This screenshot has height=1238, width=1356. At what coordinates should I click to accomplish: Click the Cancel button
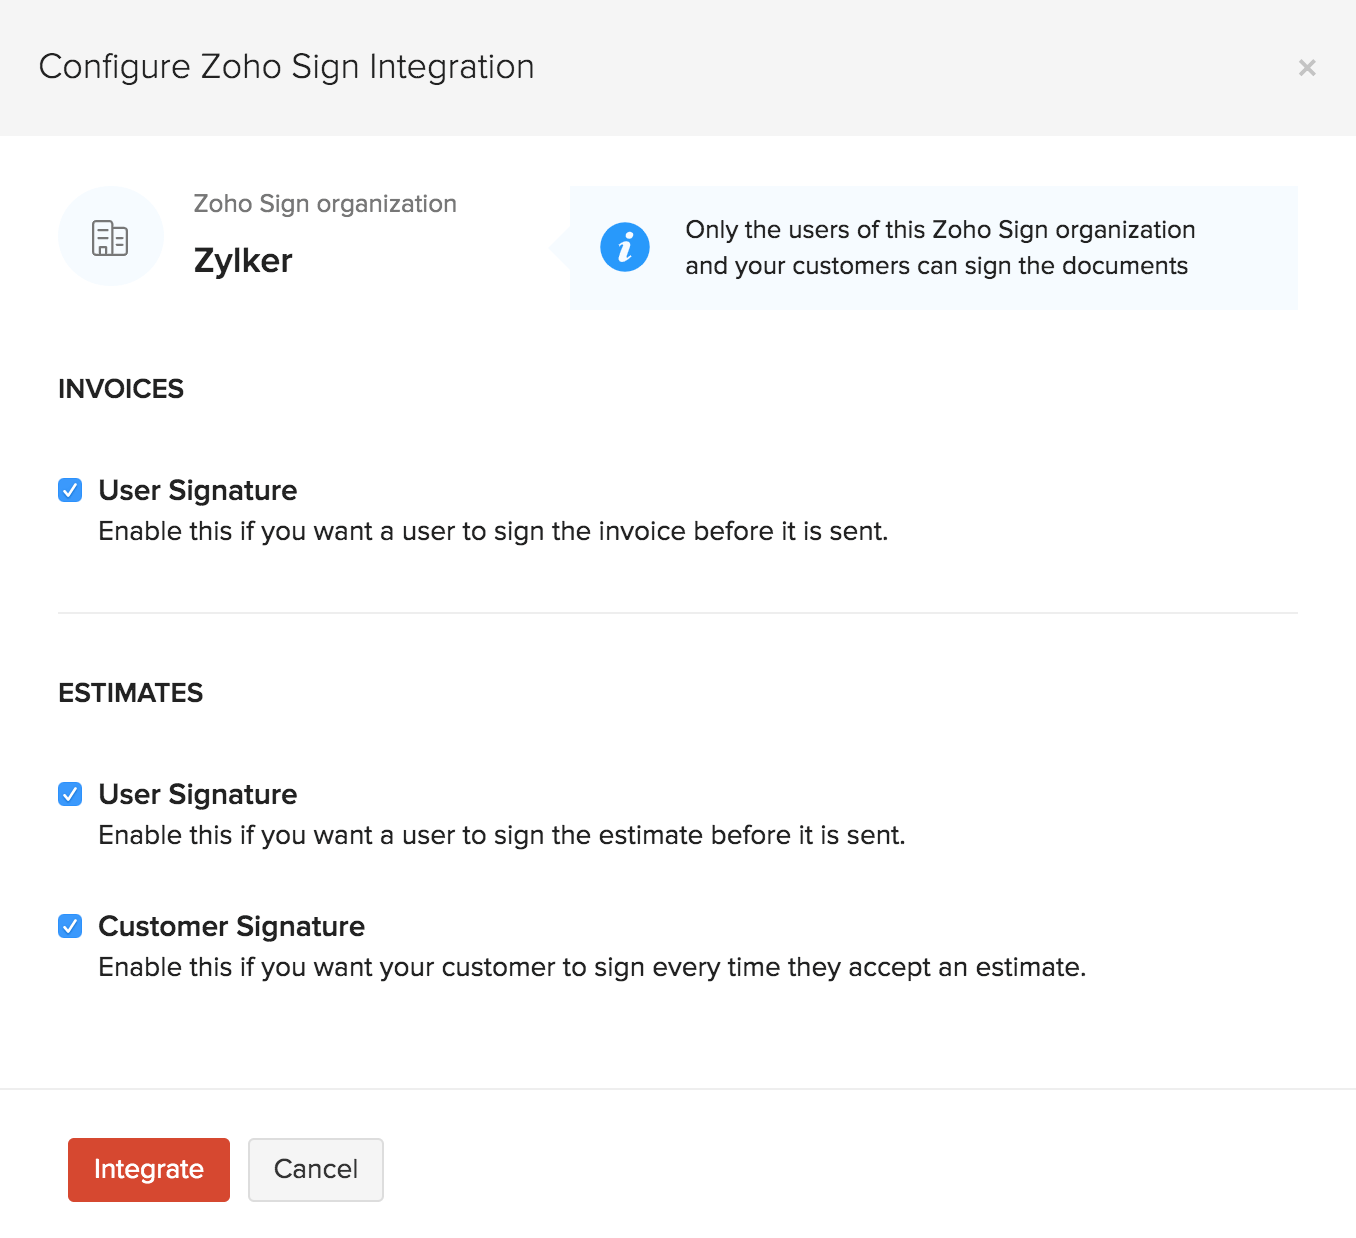(x=316, y=1169)
